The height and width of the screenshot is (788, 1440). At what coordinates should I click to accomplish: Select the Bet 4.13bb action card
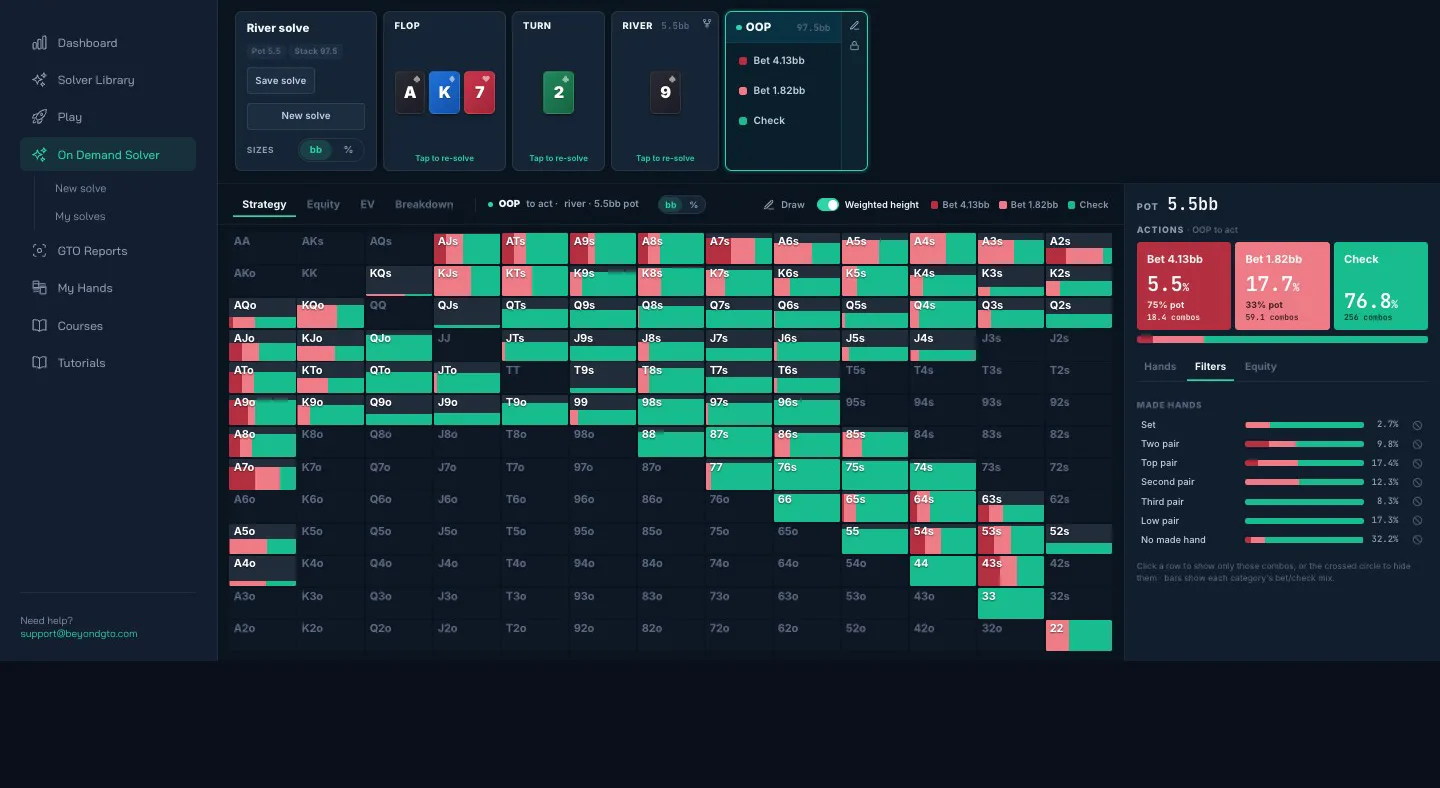coord(1183,286)
